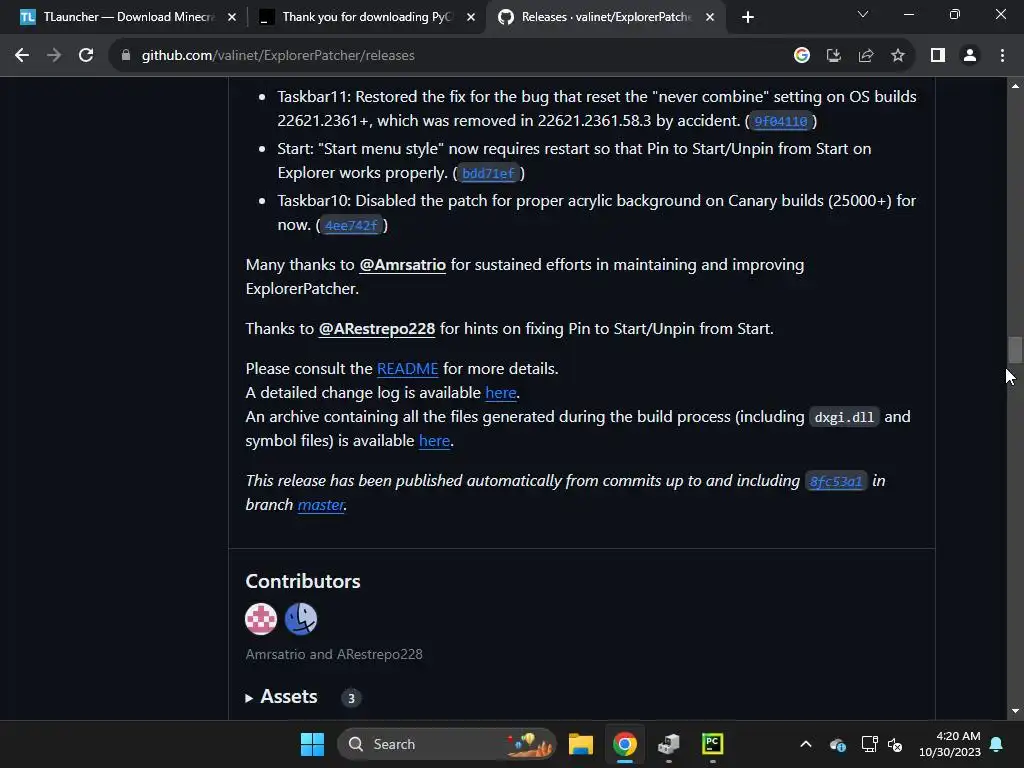
Task: Toggle the Chrome side panel
Action: [x=938, y=56]
